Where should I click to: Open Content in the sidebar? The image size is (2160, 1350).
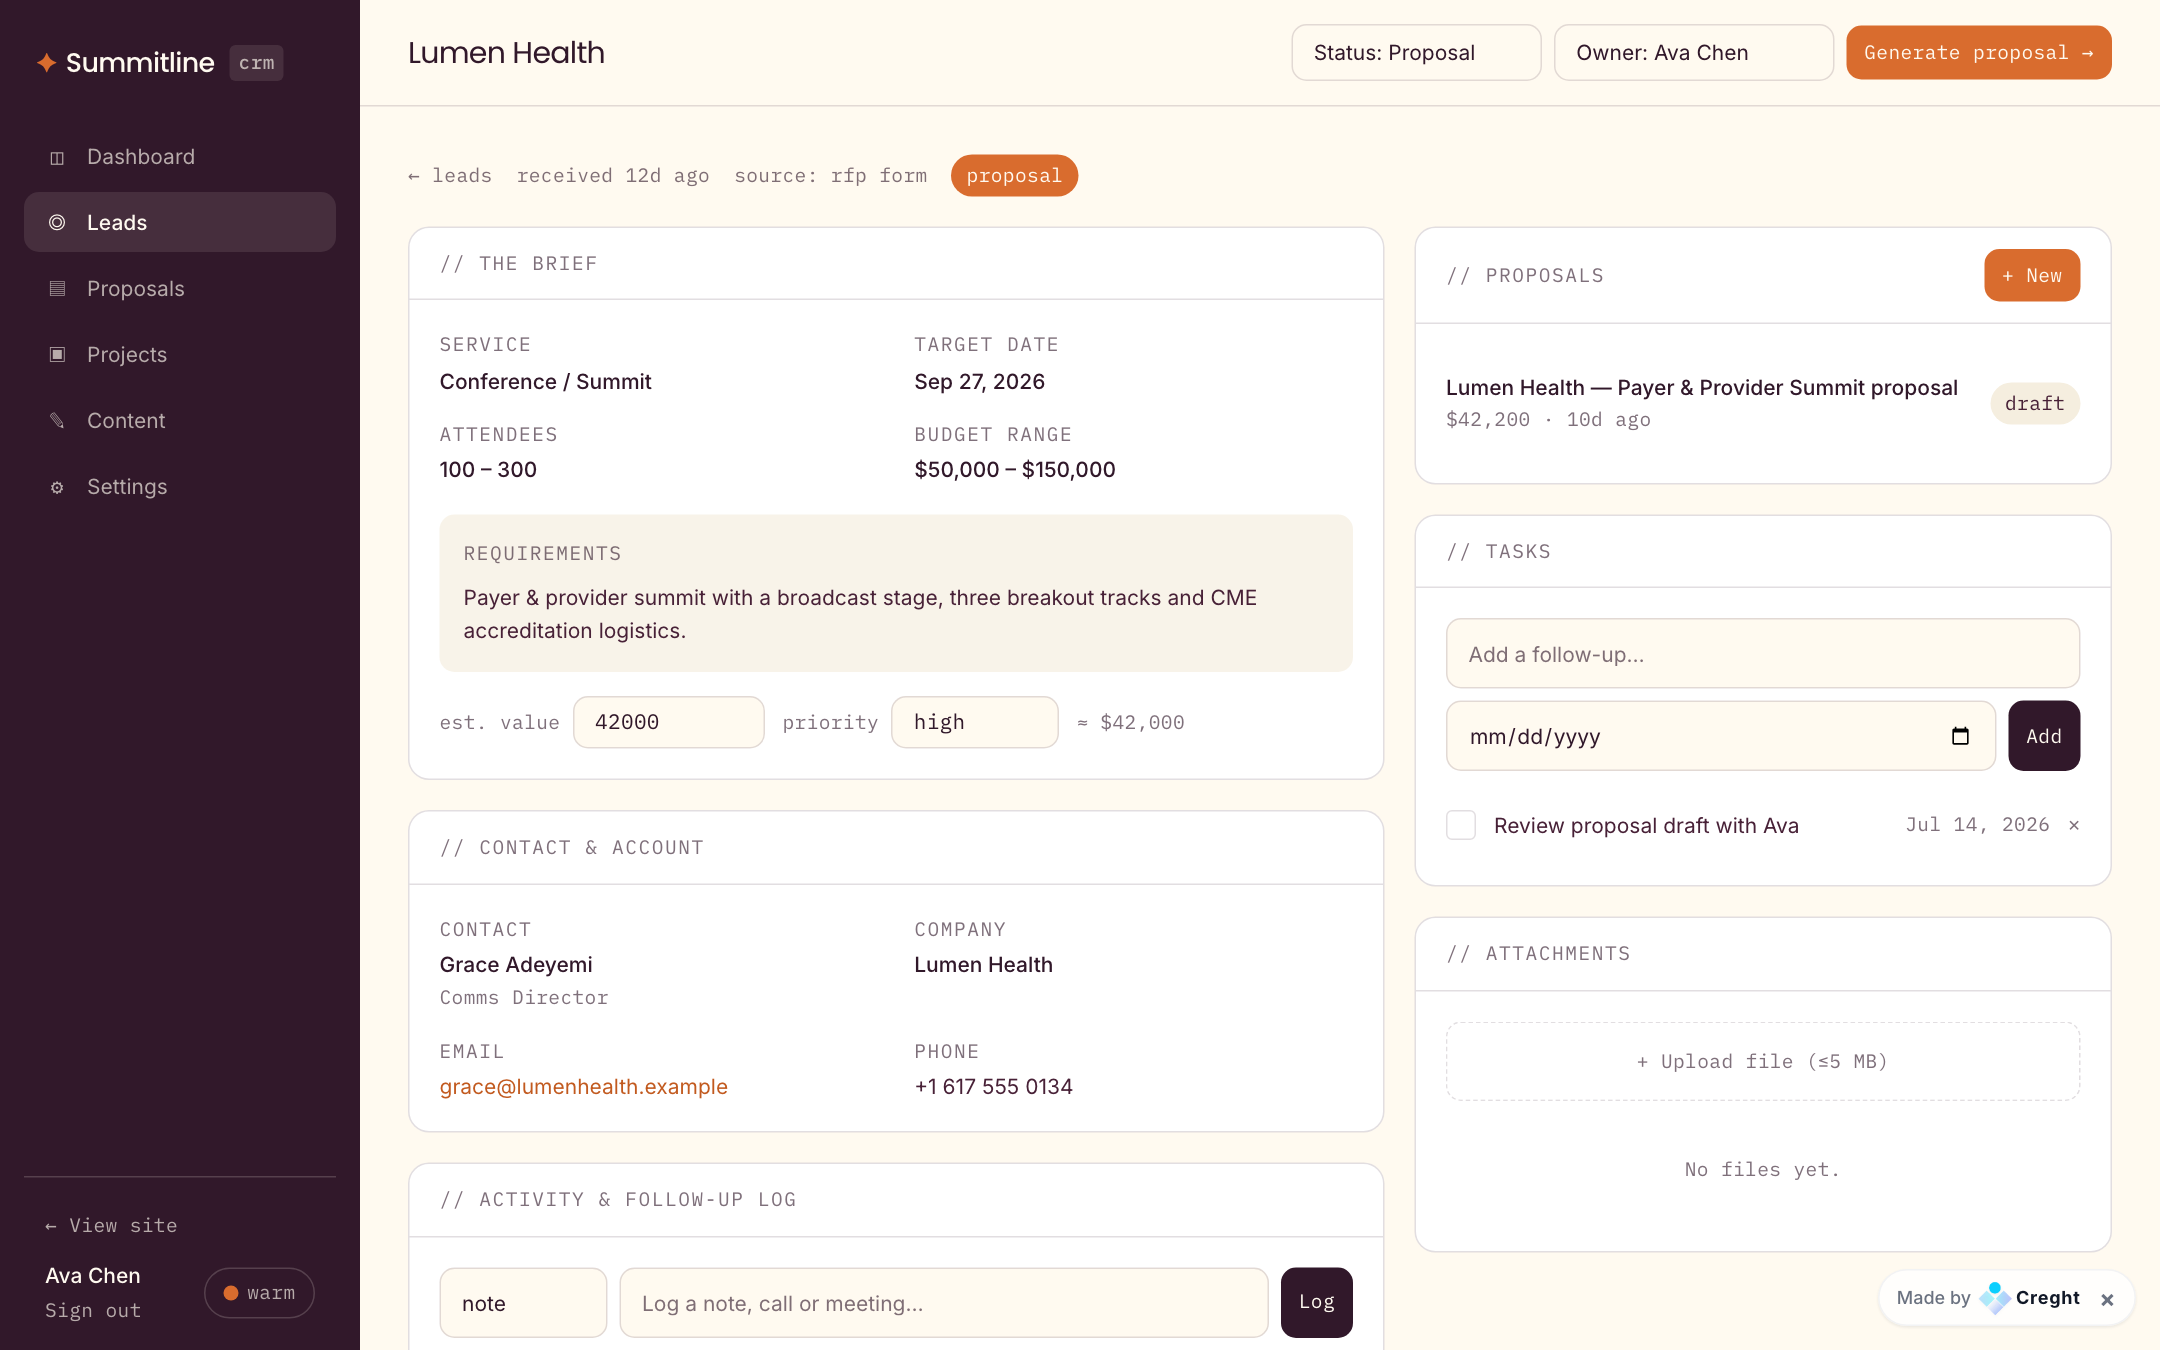[180, 420]
